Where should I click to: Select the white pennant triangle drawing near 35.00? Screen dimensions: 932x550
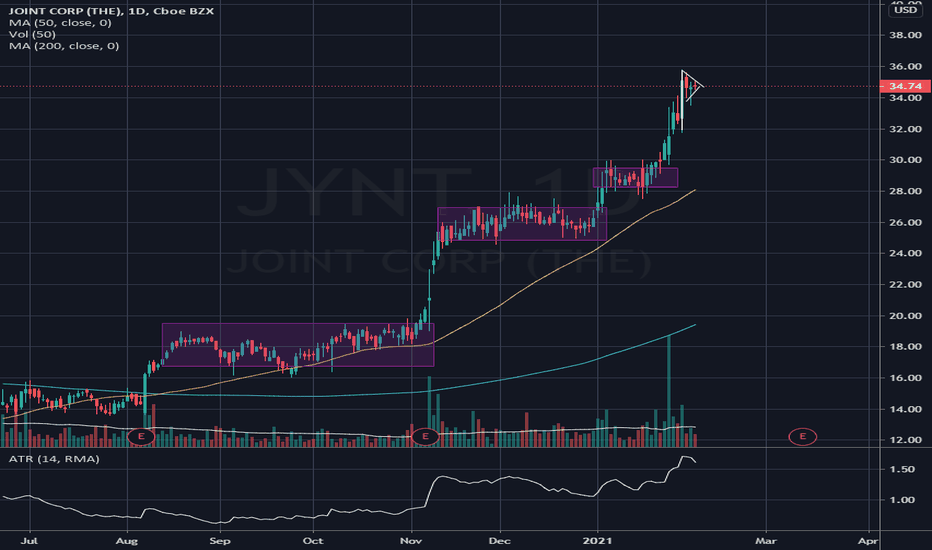(692, 86)
